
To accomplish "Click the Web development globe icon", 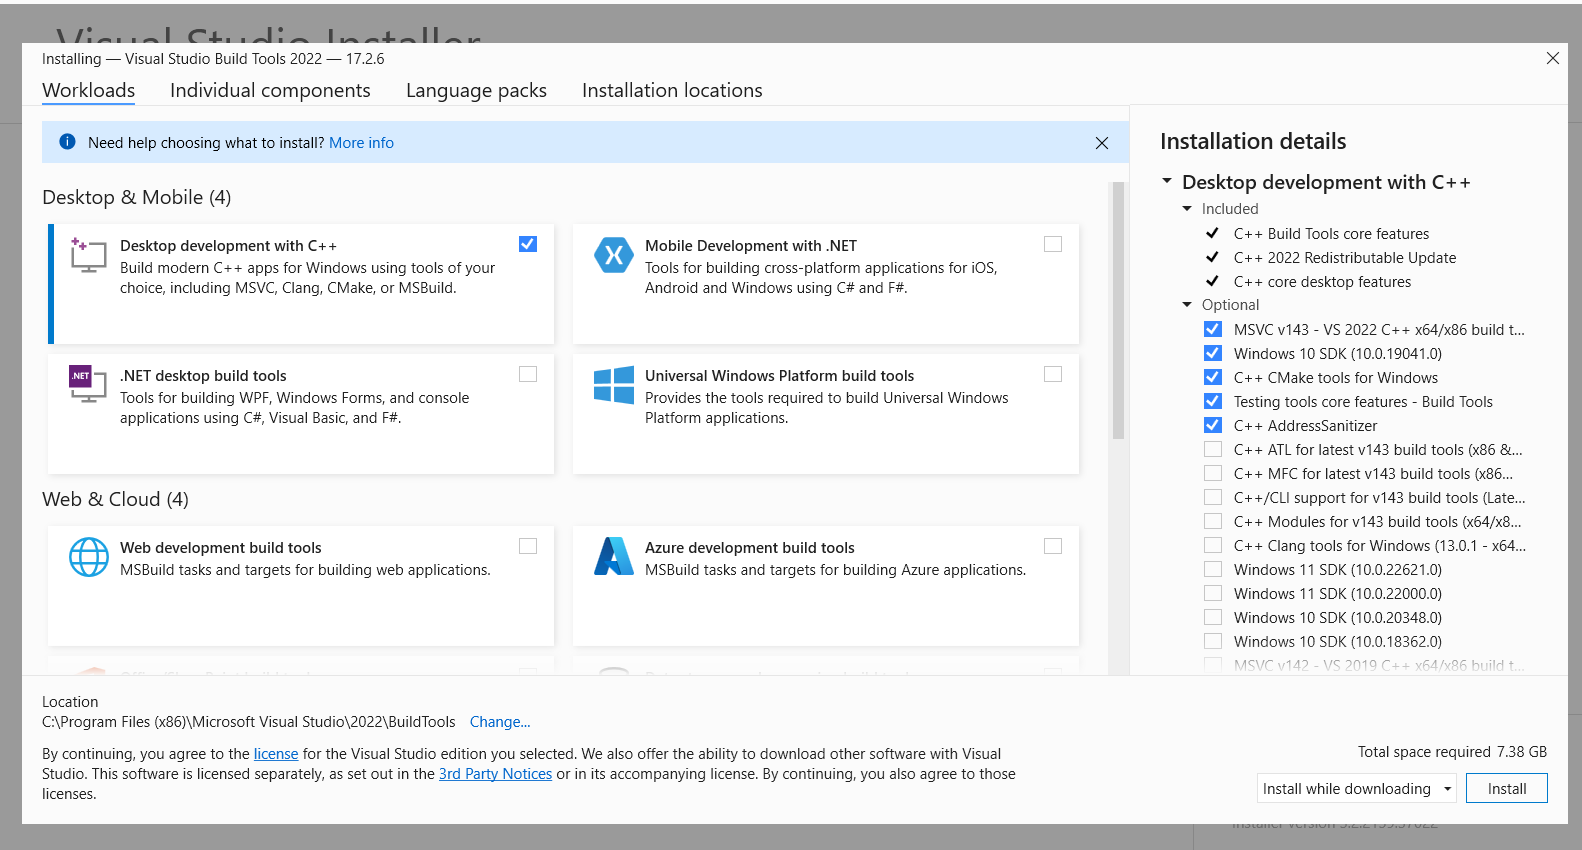I will [x=88, y=557].
